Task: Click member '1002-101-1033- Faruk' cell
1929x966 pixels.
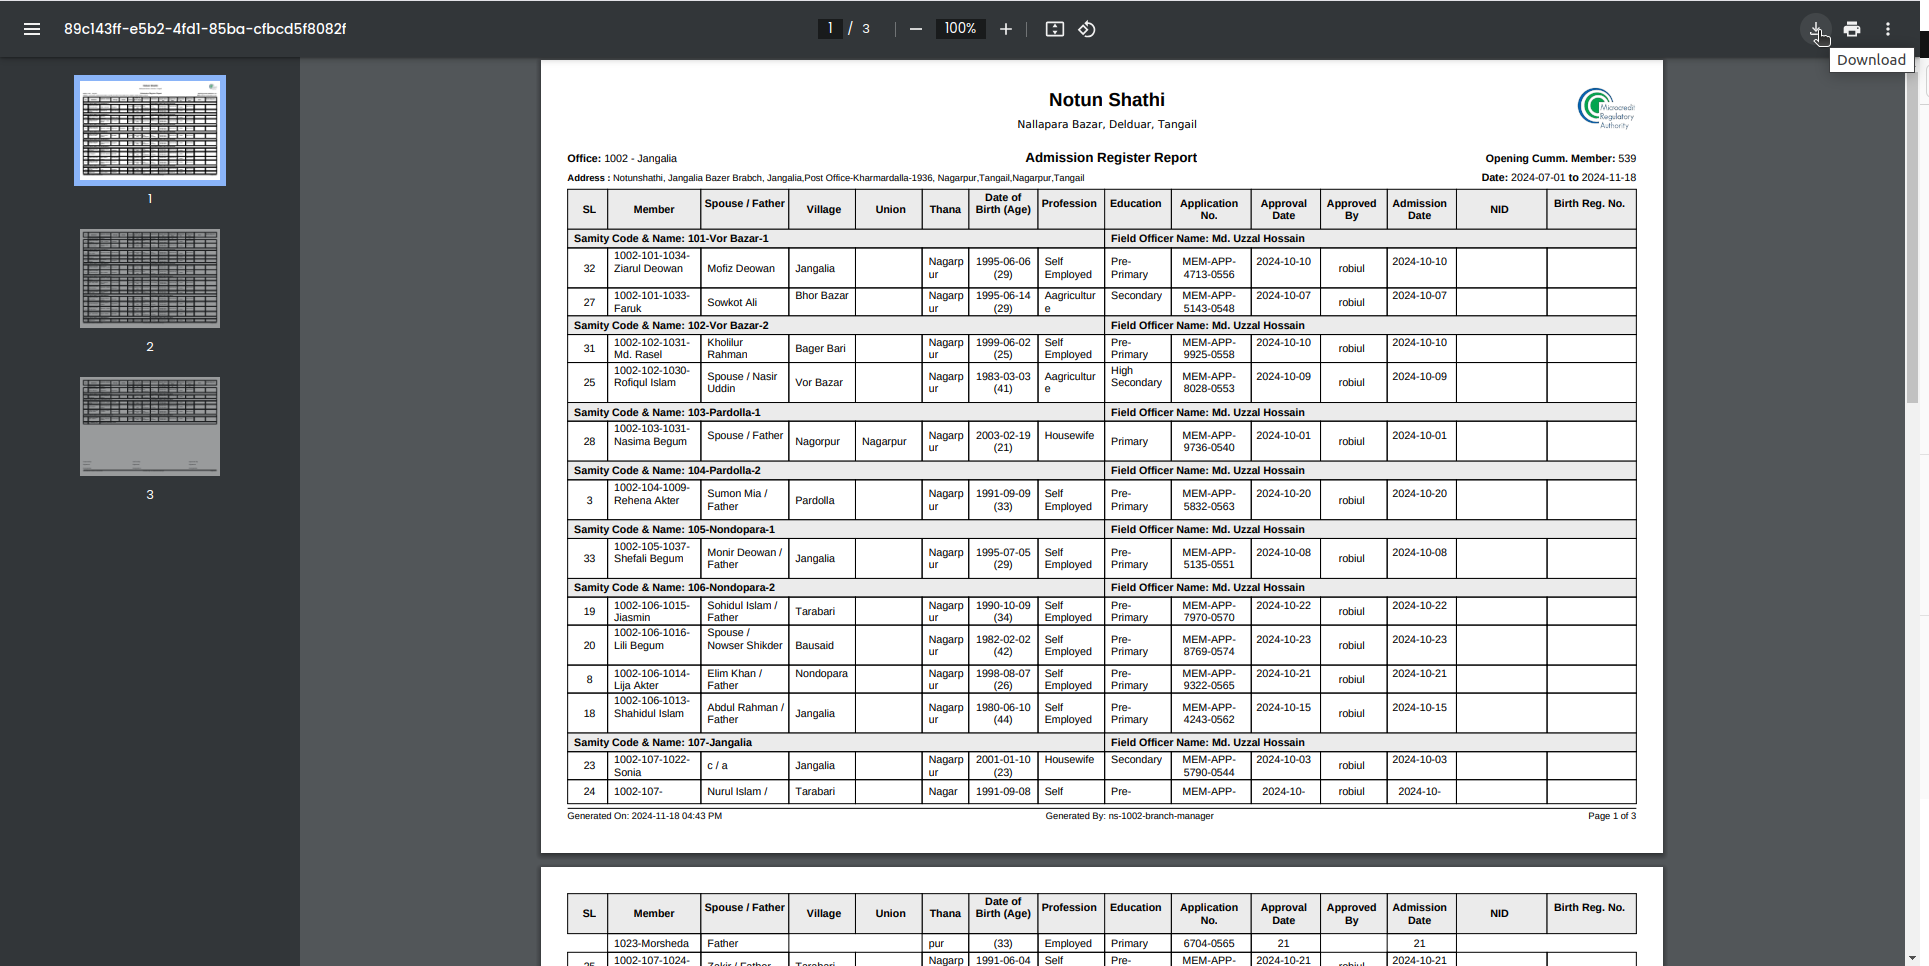Action: (652, 302)
